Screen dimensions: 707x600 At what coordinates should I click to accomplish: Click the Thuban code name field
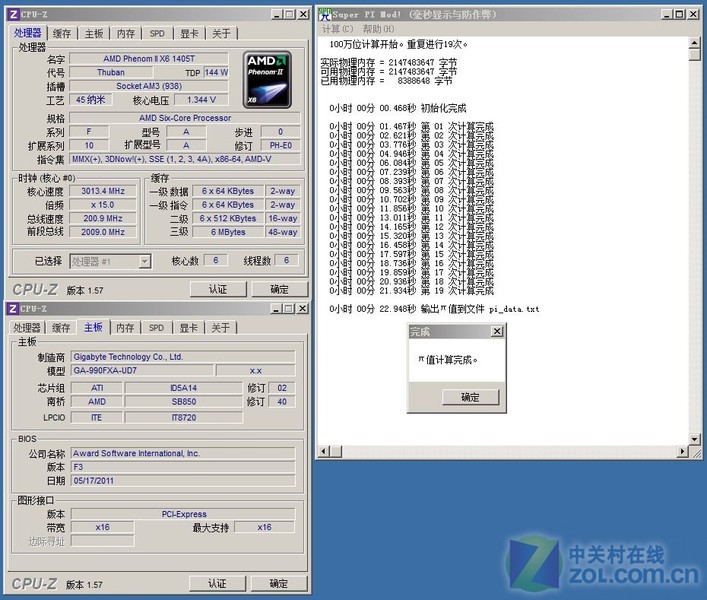(111, 72)
